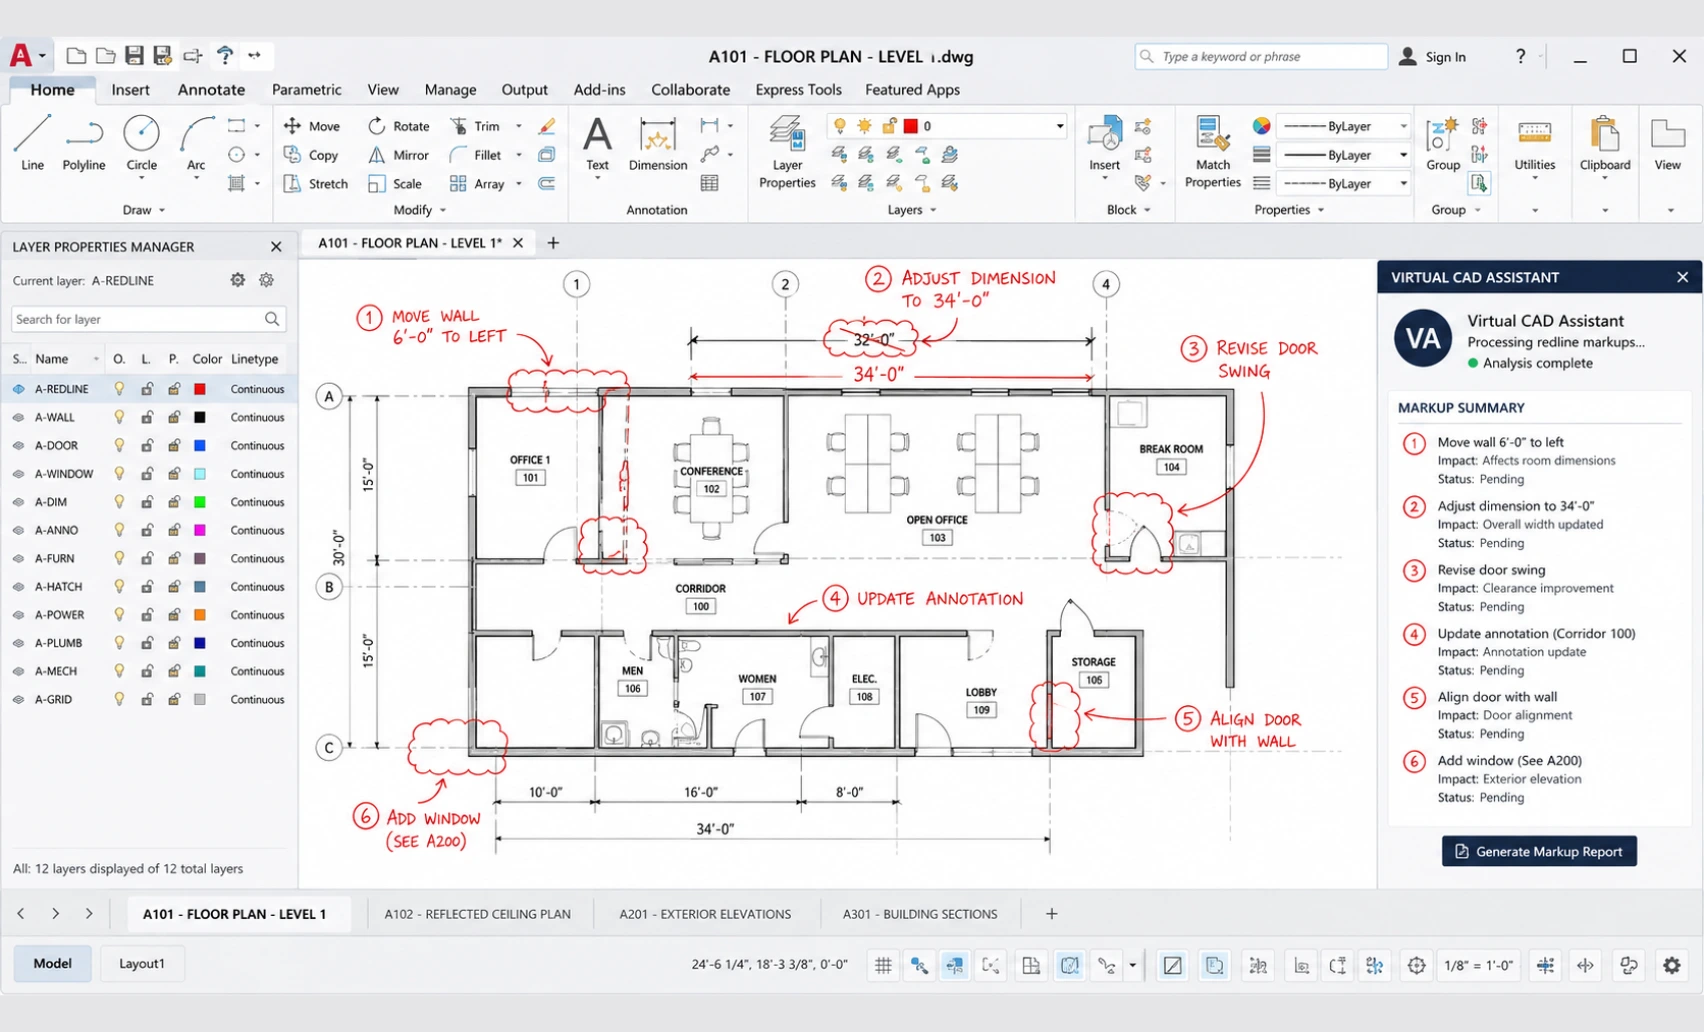Close the Virtual CAD Assistant panel
This screenshot has width=1704, height=1032.
point(1682,277)
